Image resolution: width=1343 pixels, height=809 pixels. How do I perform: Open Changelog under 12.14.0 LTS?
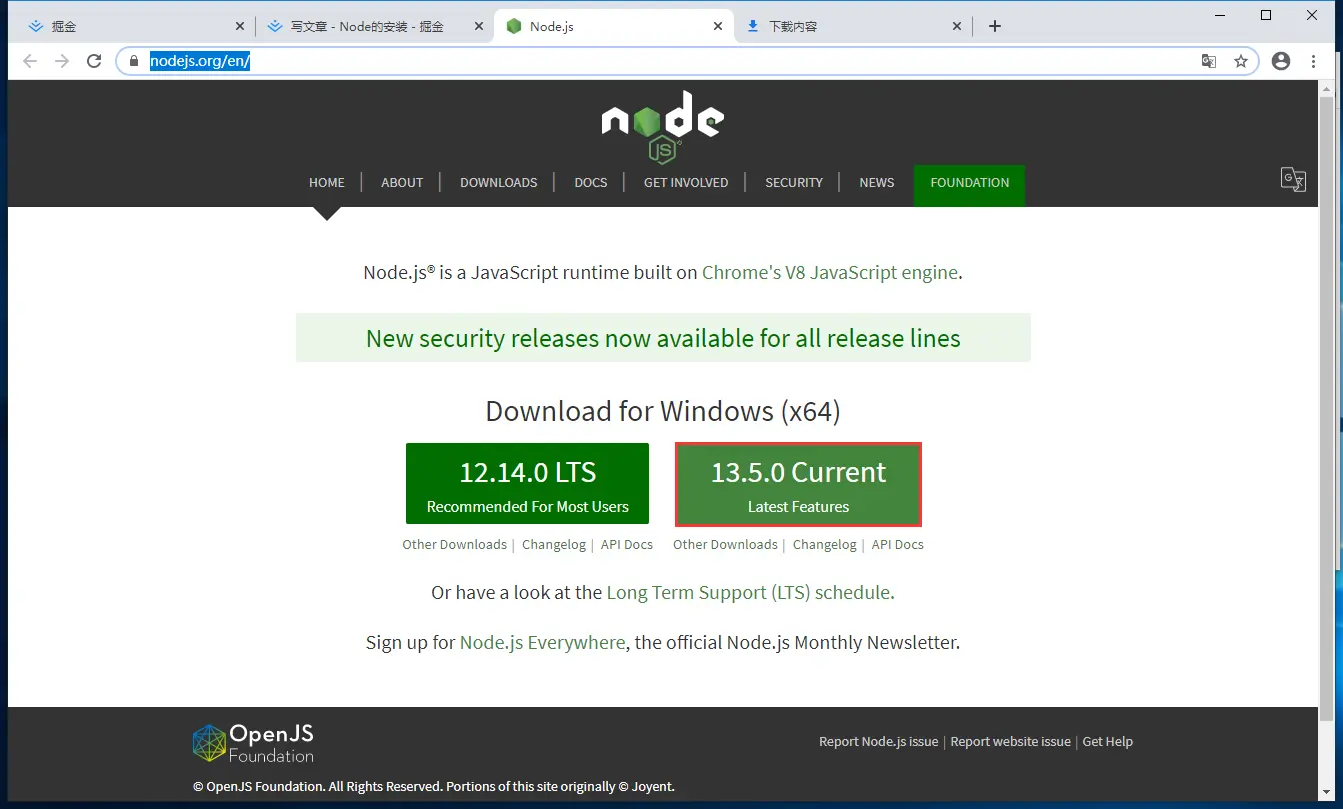(554, 544)
